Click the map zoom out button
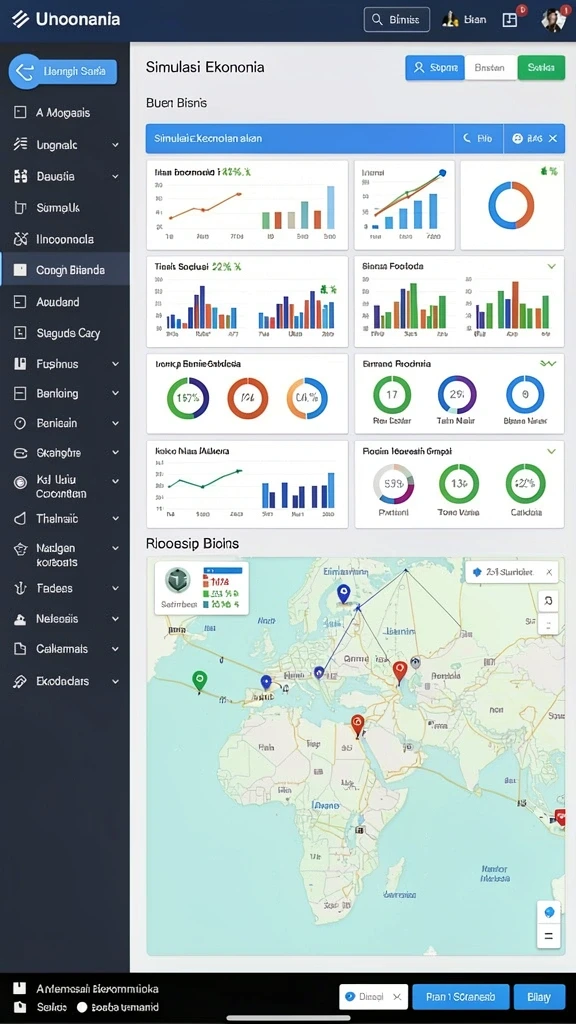576x1024 pixels. [x=549, y=936]
